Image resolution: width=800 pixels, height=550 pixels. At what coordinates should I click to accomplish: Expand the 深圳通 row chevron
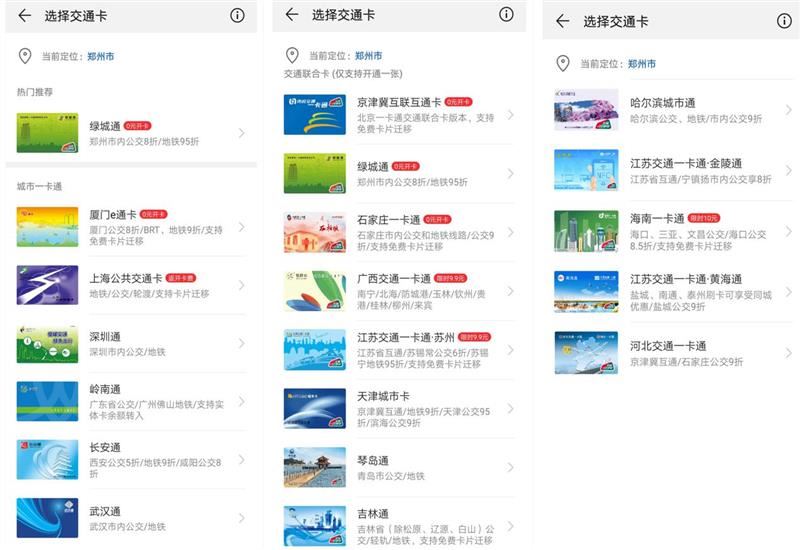241,343
